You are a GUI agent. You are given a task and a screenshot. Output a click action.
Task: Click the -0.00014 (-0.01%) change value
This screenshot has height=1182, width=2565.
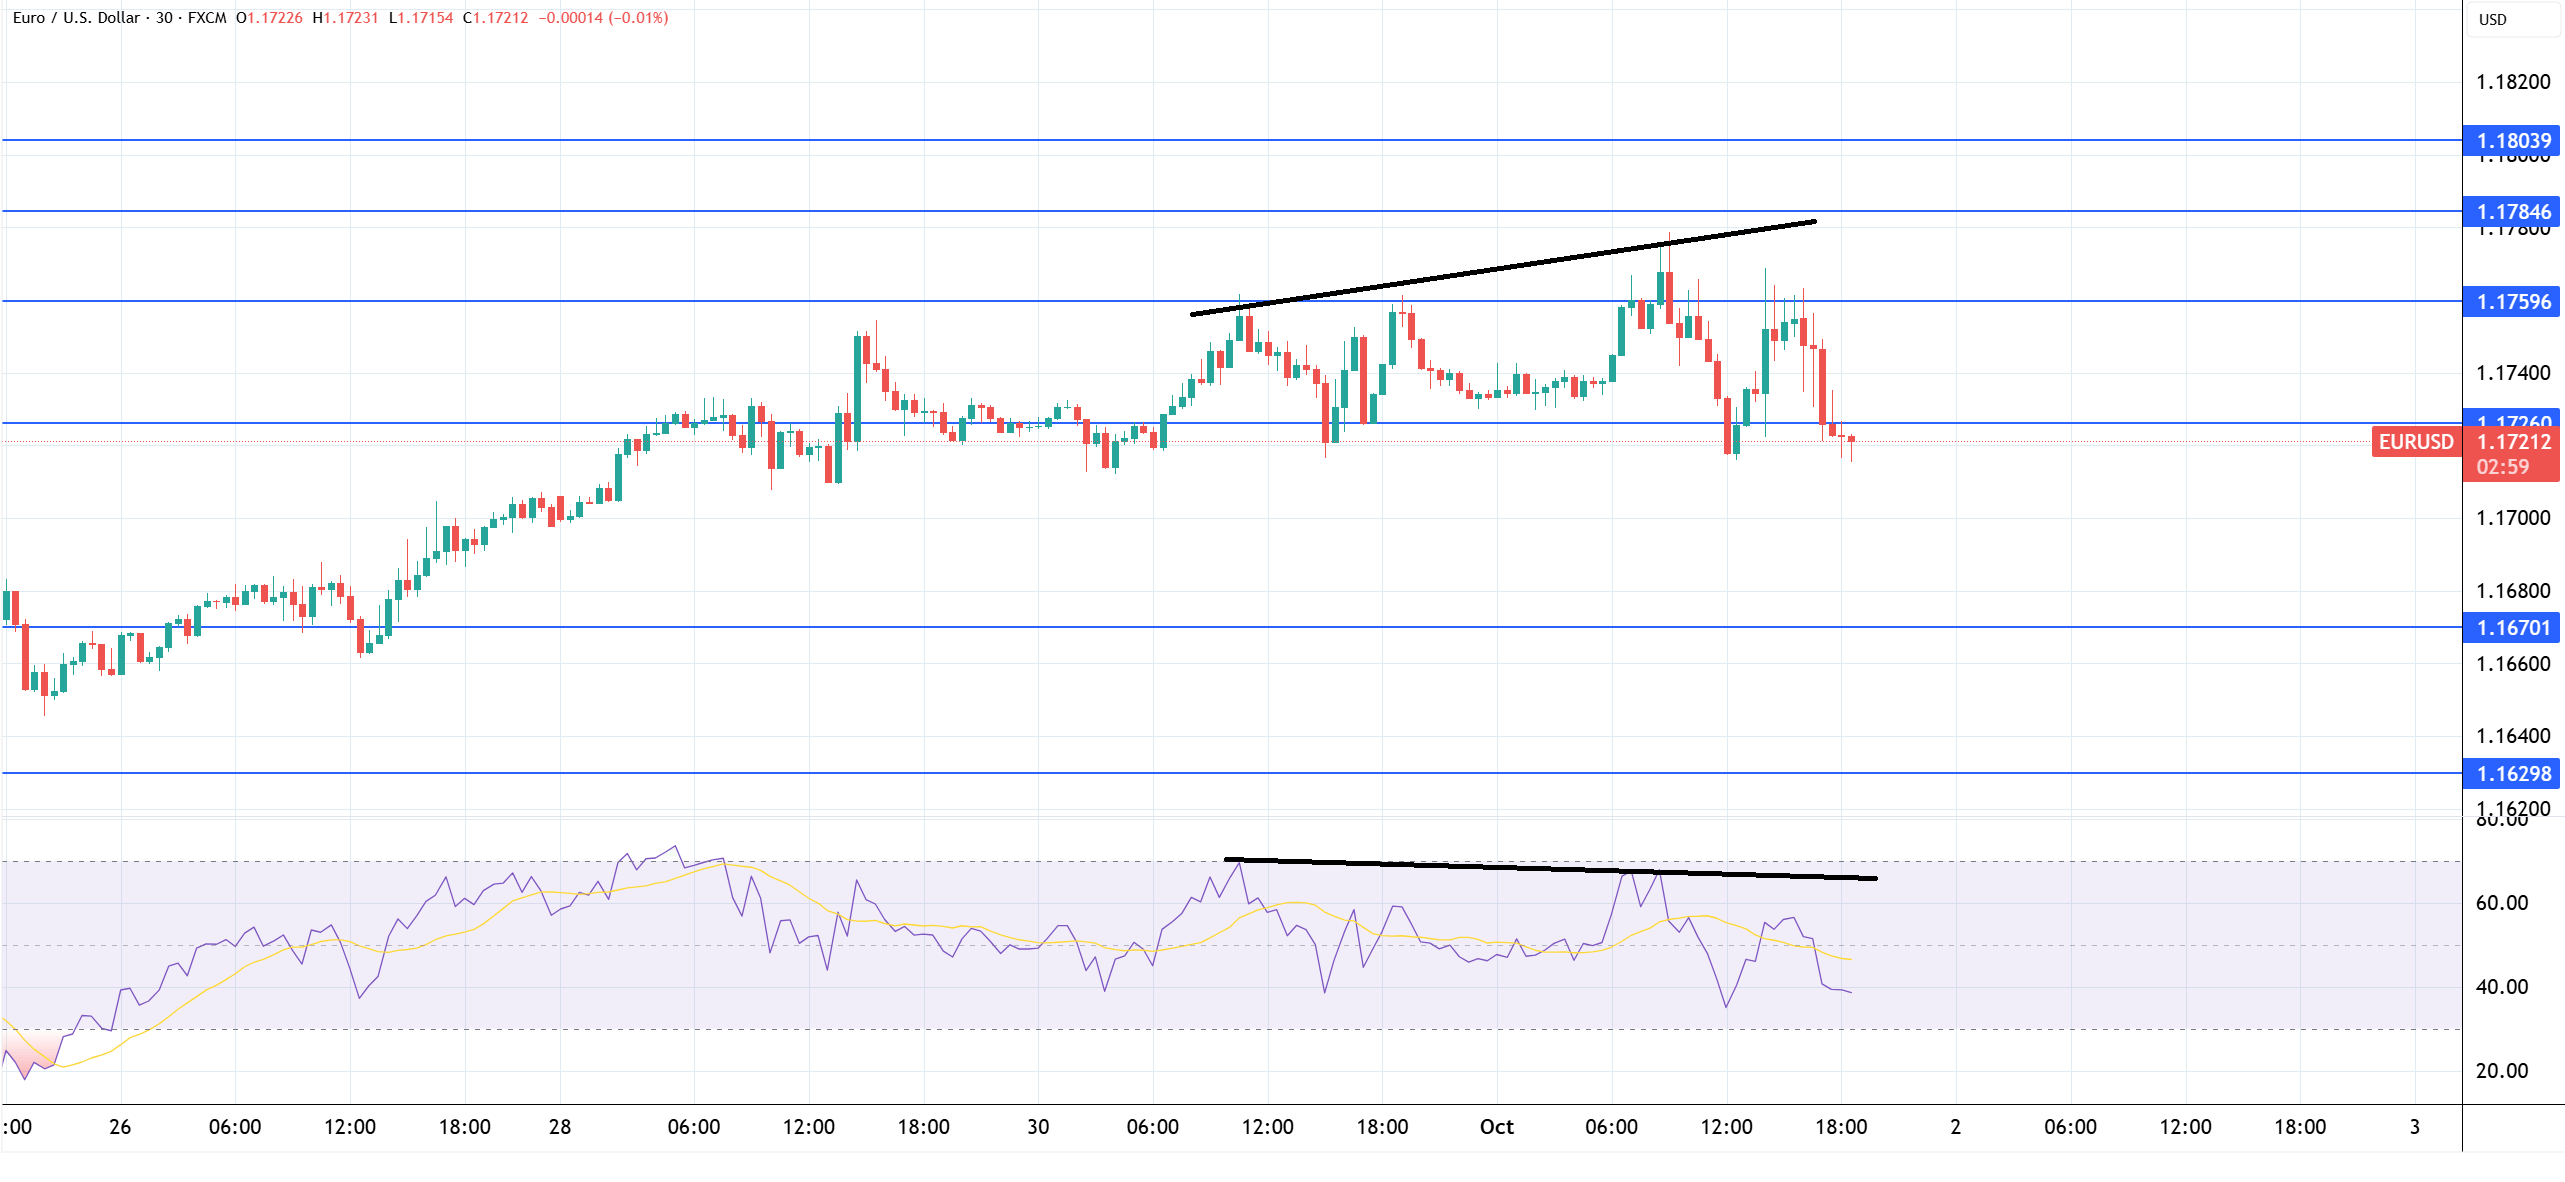point(603,18)
